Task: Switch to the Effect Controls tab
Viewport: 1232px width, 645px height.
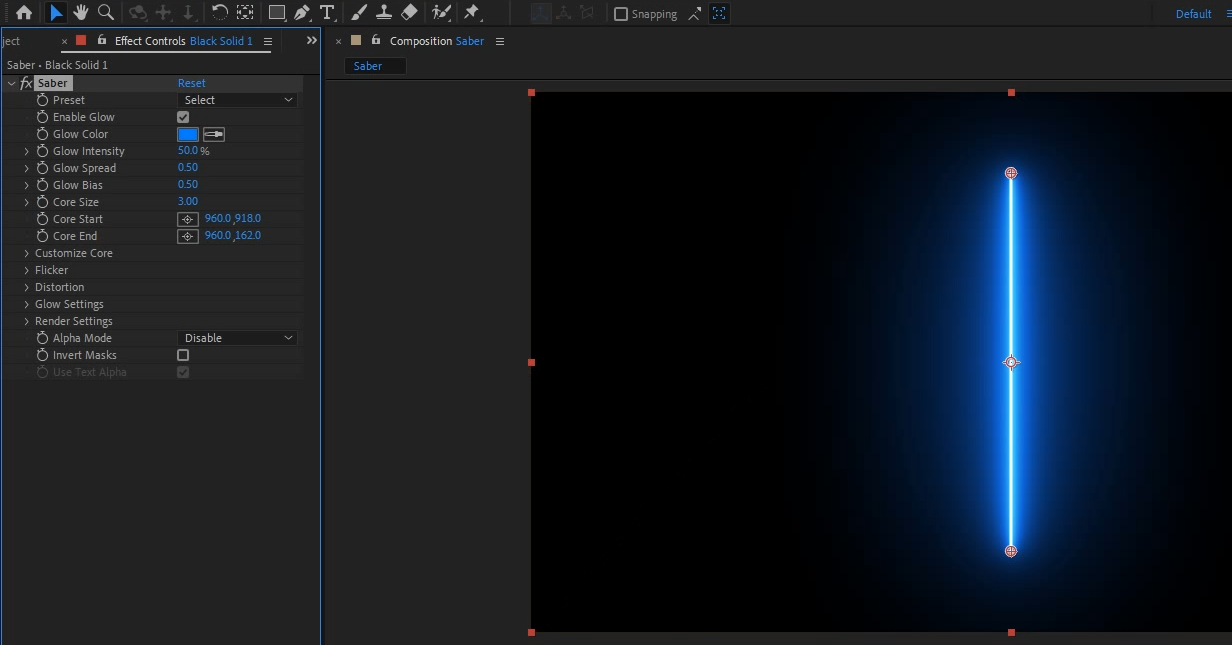Action: [184, 41]
